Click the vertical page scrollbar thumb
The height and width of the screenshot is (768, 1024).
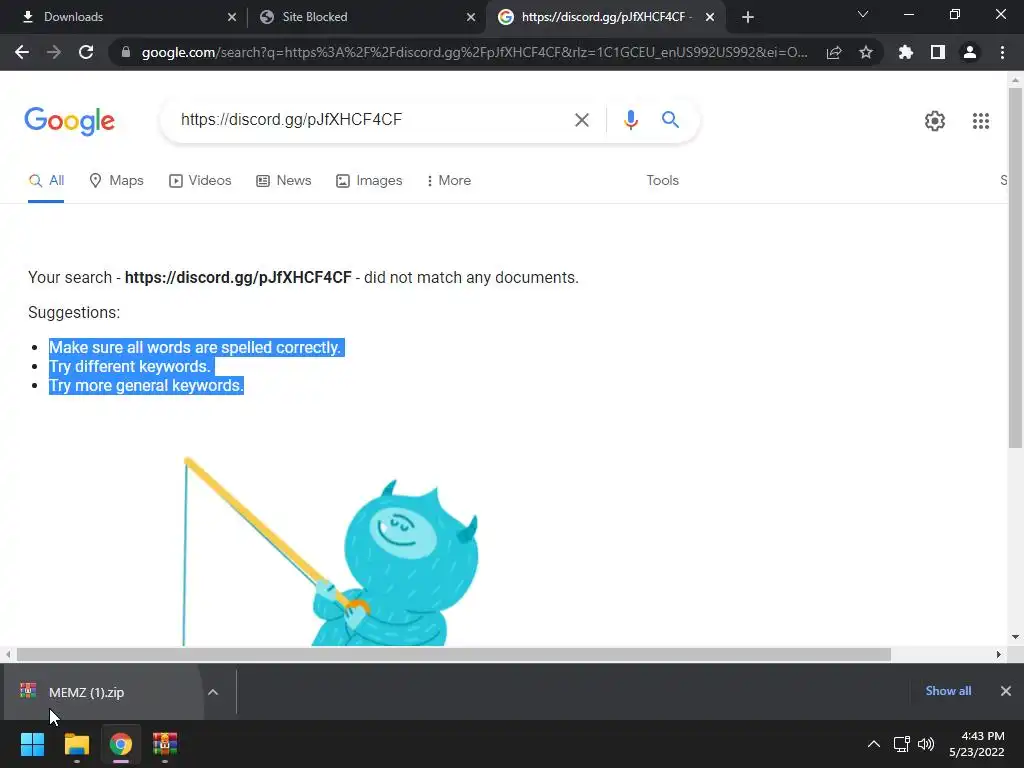click(1015, 268)
